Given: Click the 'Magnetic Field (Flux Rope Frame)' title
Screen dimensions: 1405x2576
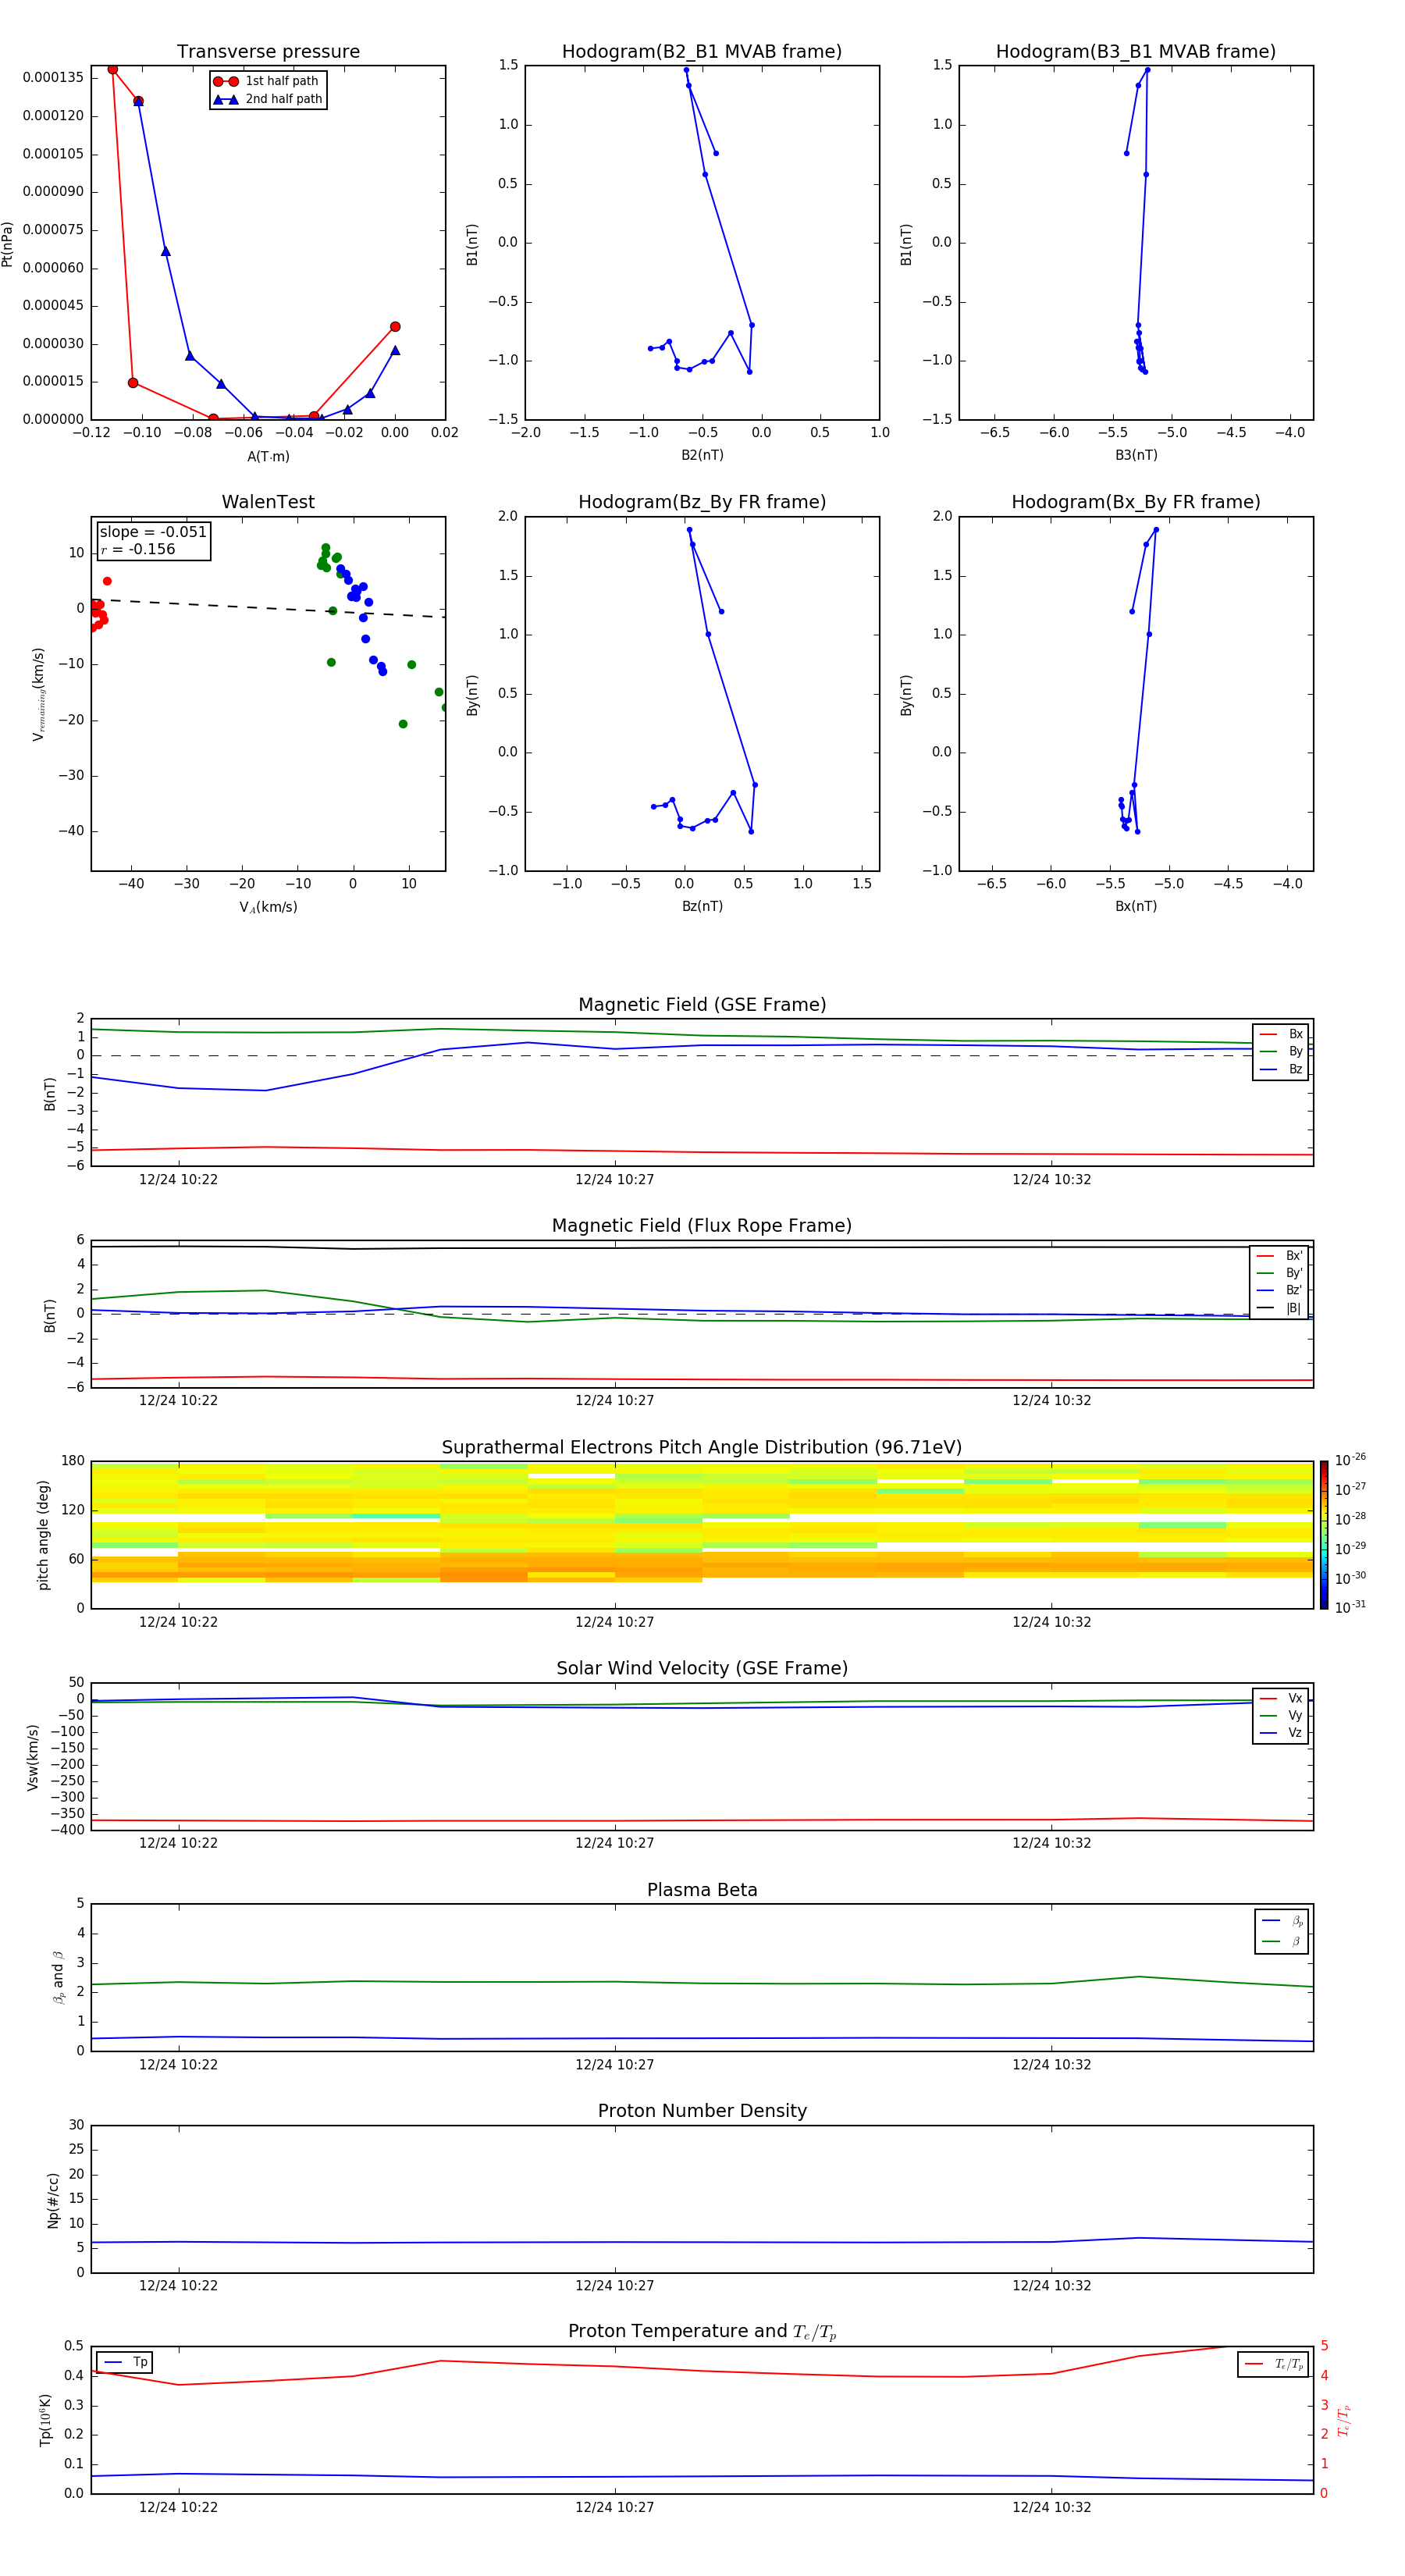Looking at the screenshot, I should click(x=702, y=1226).
